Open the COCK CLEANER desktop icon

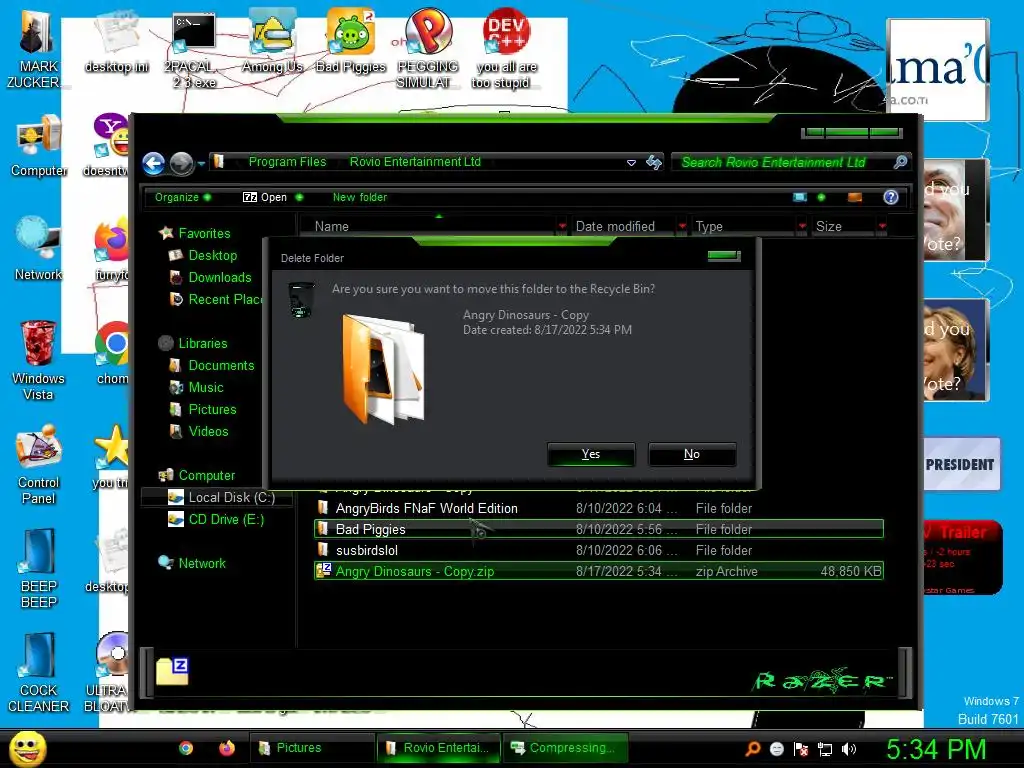tap(38, 673)
